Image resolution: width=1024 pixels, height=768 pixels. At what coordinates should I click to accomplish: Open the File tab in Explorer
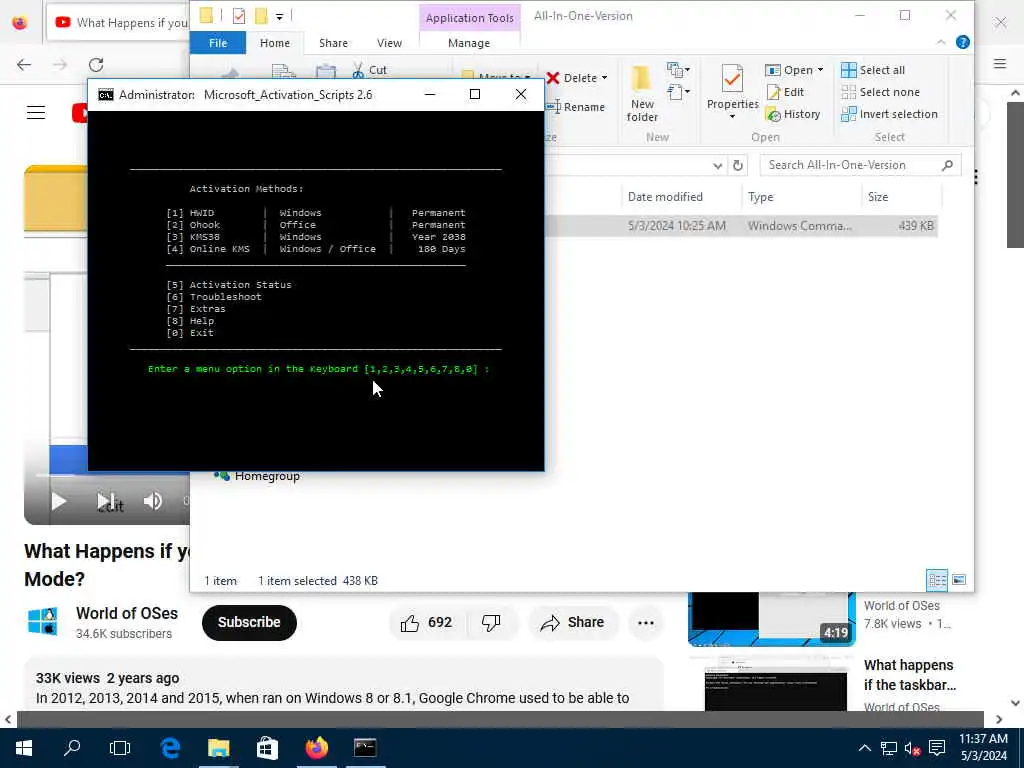(x=218, y=43)
